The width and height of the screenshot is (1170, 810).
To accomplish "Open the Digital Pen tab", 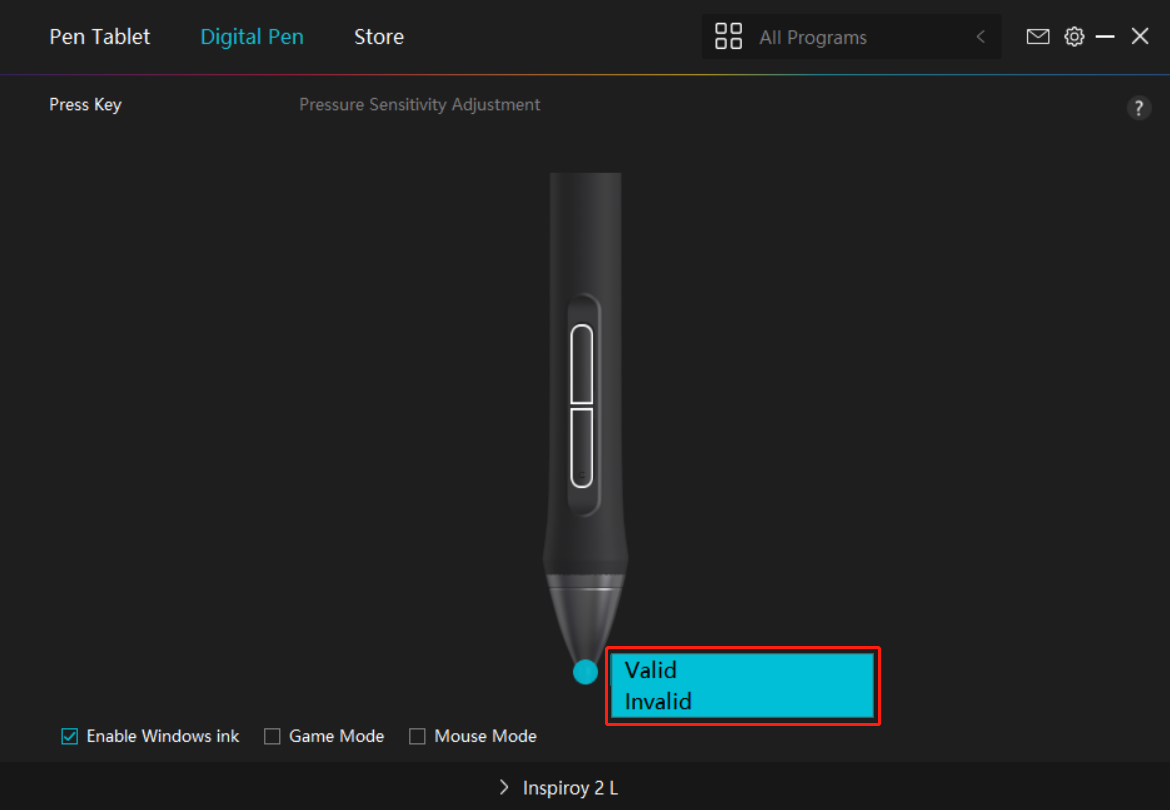I will point(252,37).
